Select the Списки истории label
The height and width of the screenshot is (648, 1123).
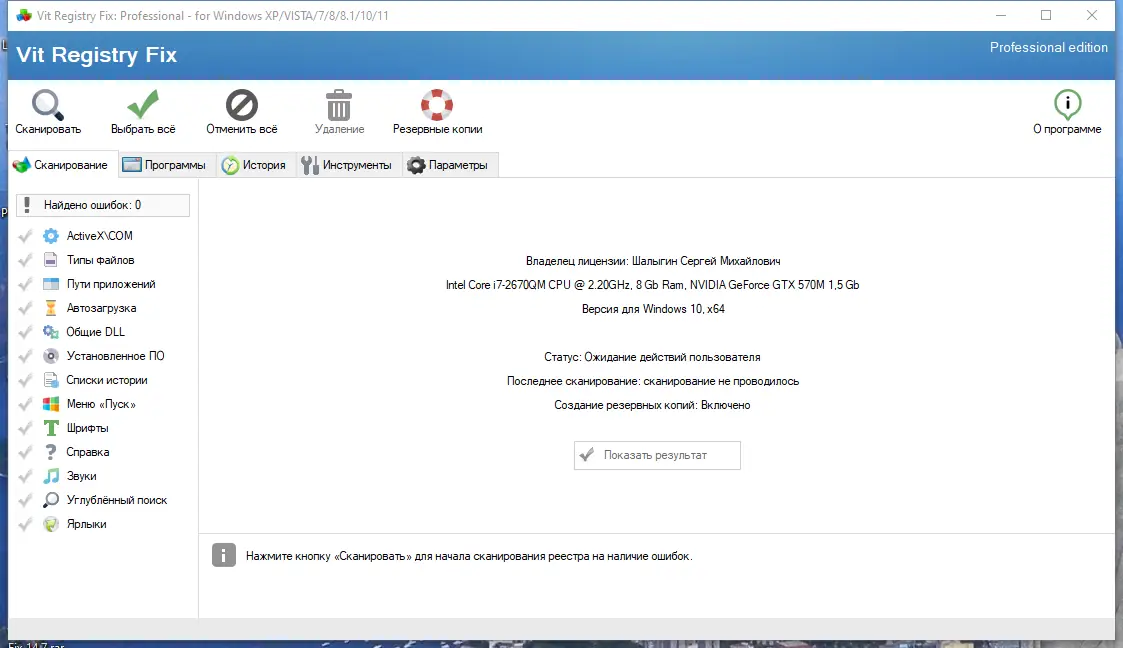[x=107, y=380]
